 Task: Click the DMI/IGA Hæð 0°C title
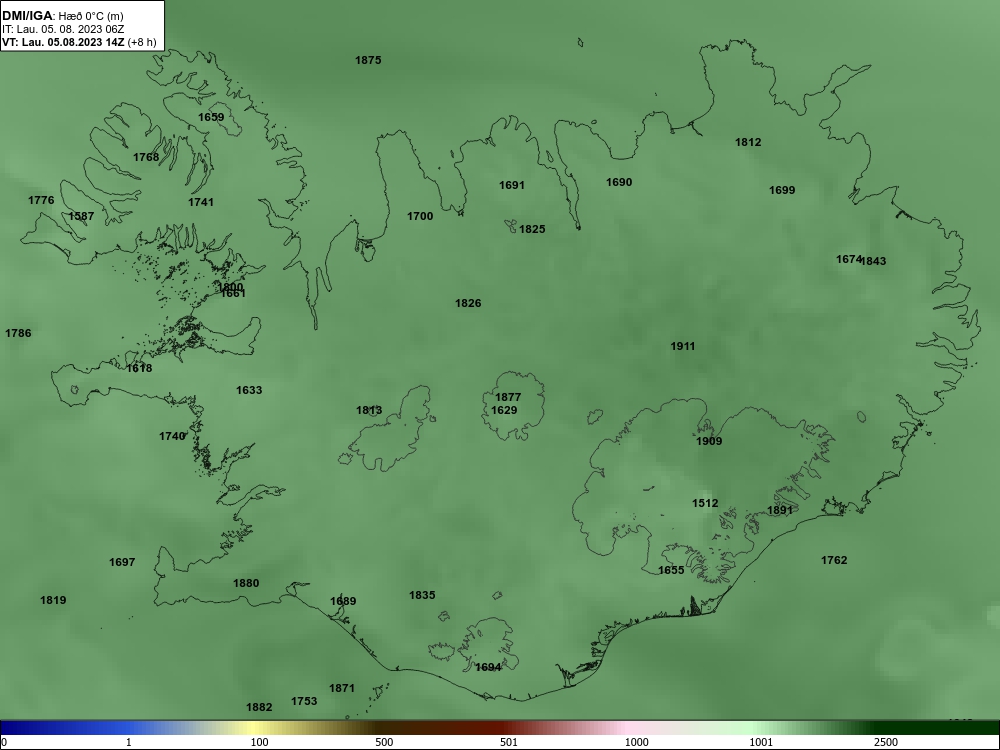(x=62, y=16)
